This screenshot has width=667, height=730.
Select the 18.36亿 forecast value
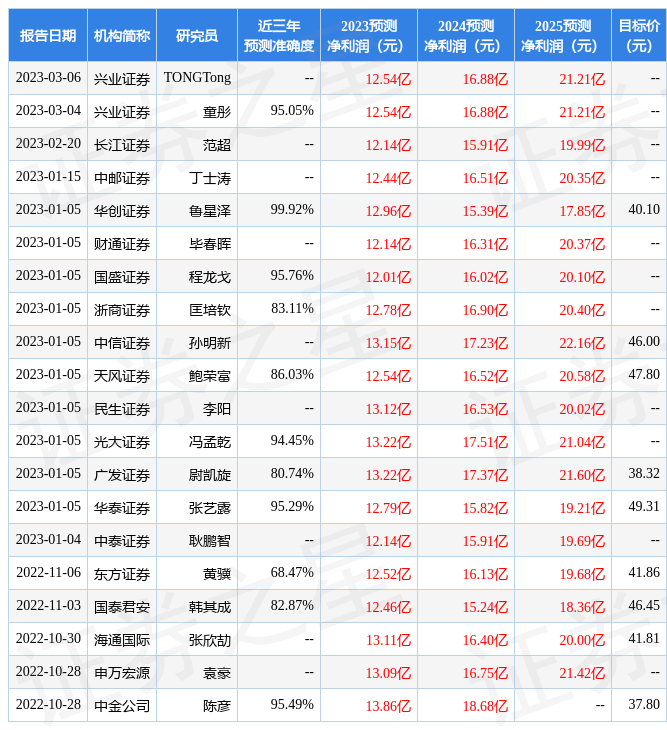[582, 607]
